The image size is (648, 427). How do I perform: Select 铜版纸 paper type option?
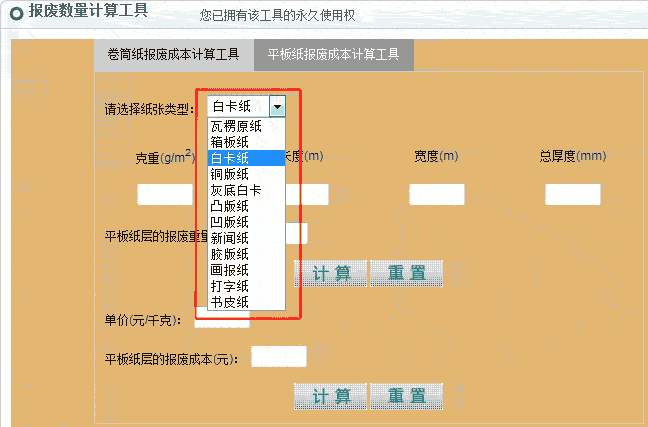click(229, 174)
